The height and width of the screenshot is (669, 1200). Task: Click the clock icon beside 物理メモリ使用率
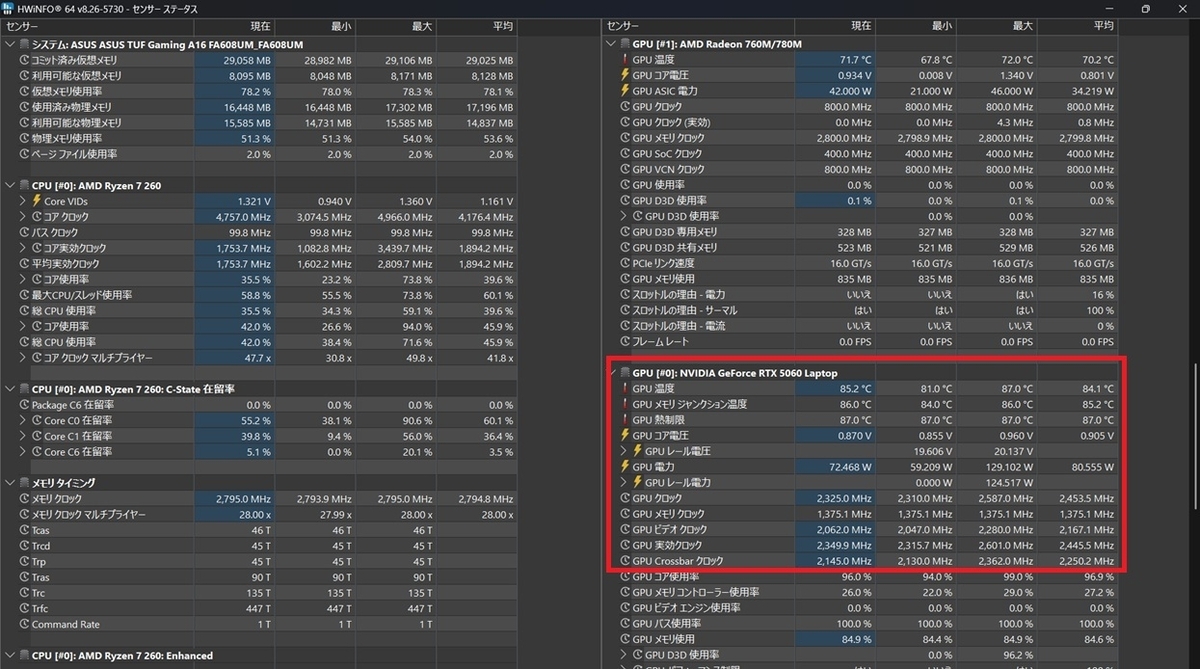point(23,138)
